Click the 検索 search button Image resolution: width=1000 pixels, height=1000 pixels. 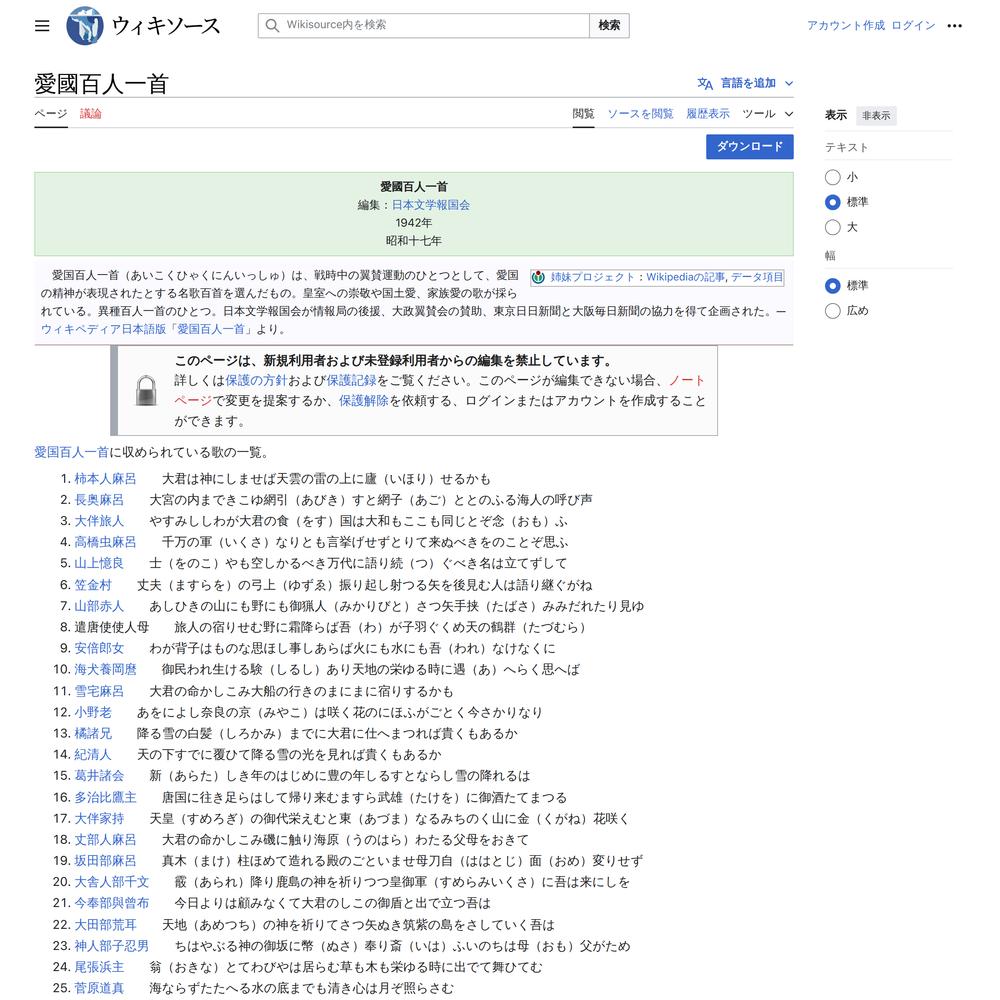(x=609, y=26)
